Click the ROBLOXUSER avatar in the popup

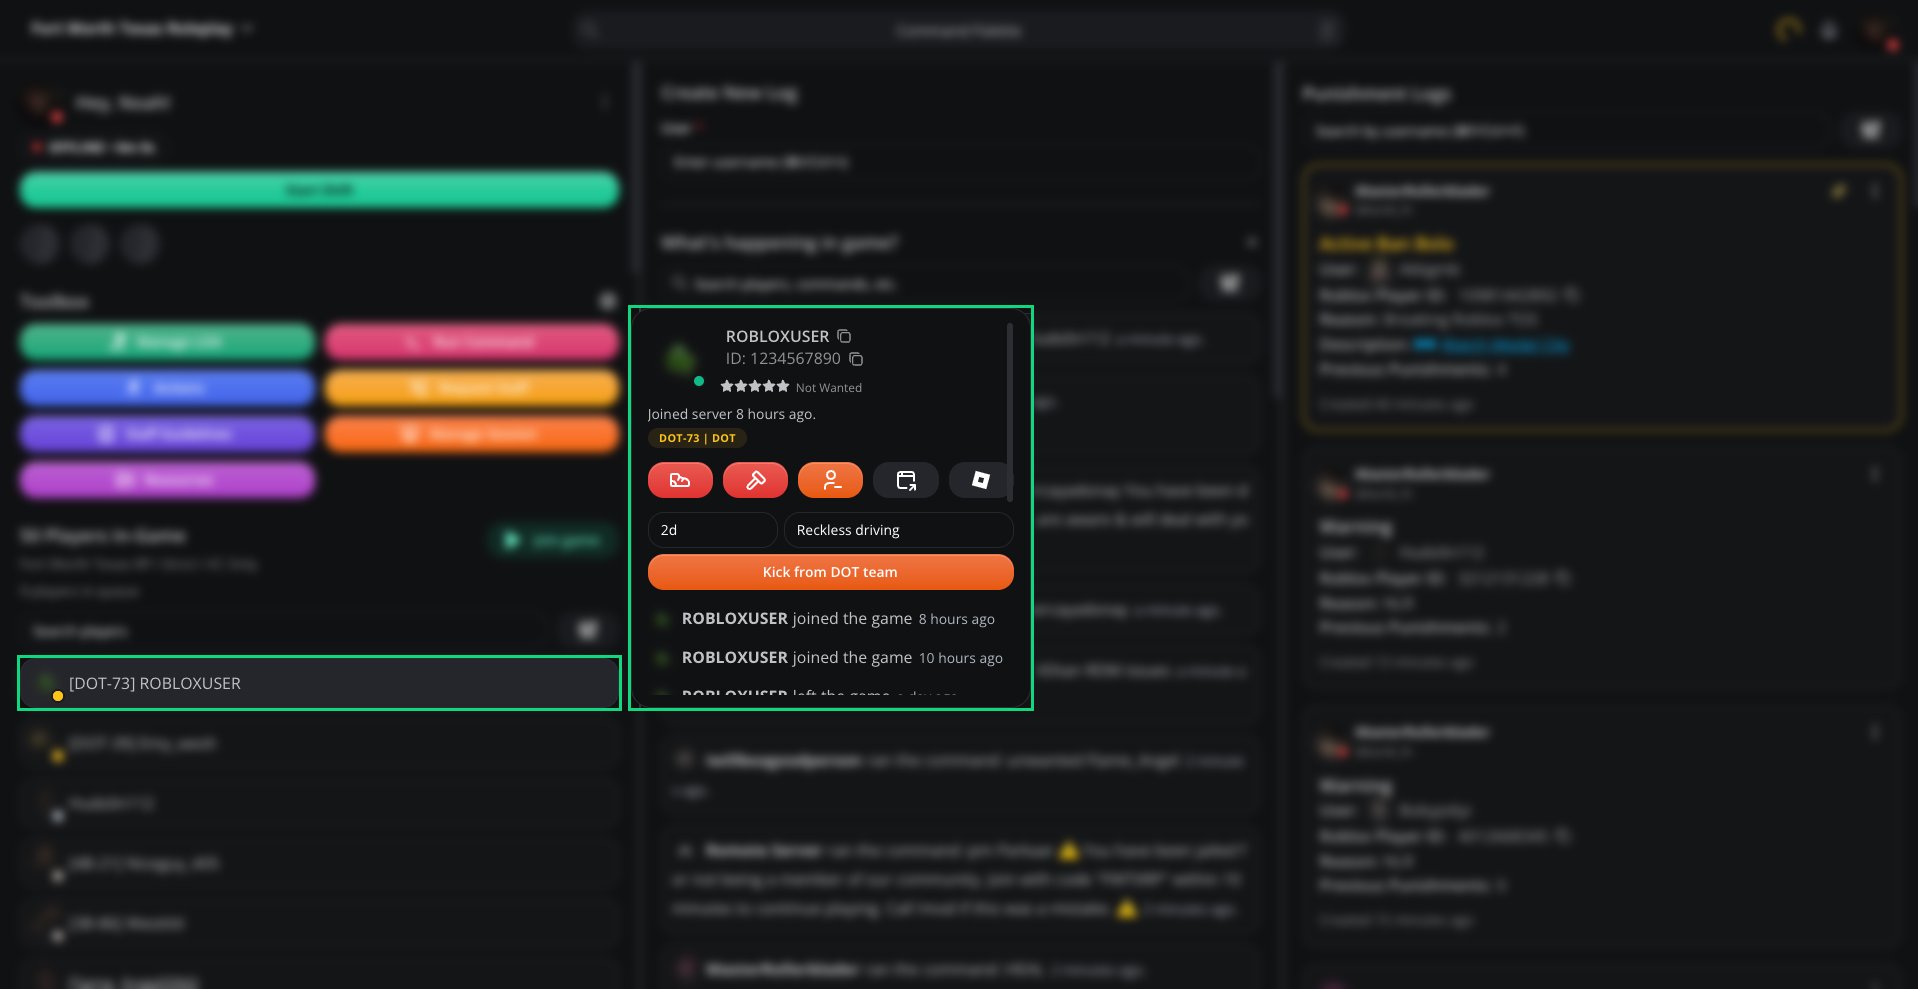point(680,358)
